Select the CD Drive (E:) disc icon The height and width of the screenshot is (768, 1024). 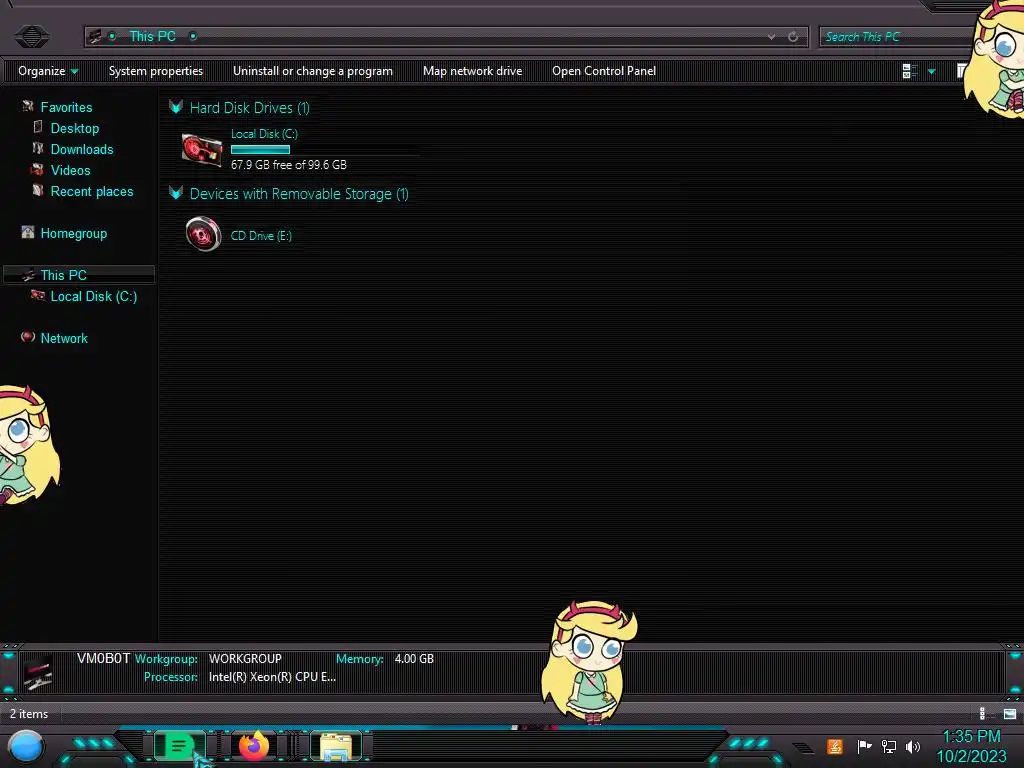coord(203,234)
